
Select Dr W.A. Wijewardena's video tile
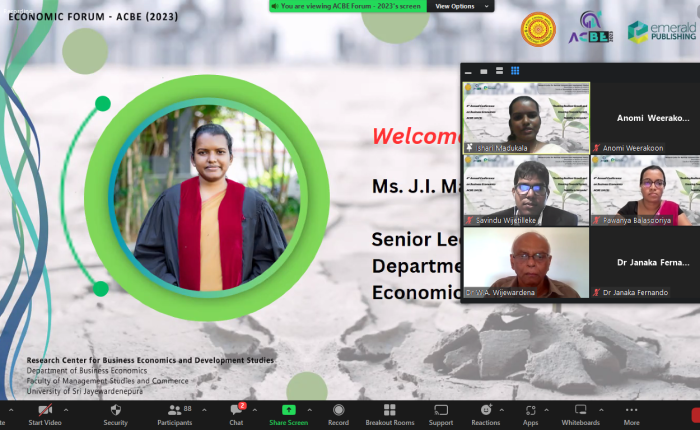coord(526,262)
